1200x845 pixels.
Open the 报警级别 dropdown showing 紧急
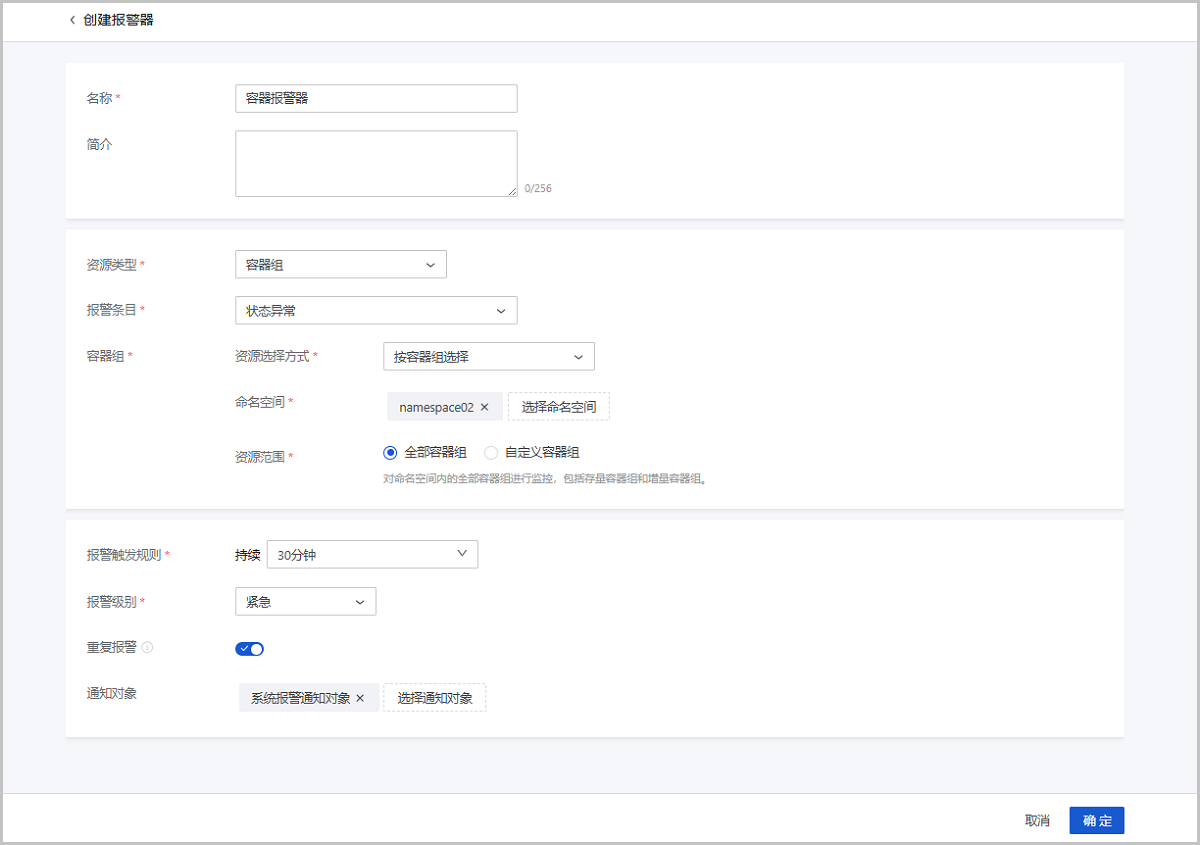pos(305,601)
